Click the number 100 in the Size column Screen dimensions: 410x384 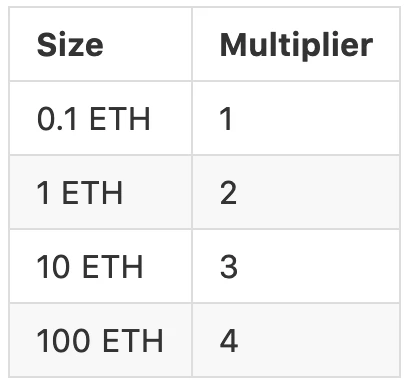(x=63, y=341)
